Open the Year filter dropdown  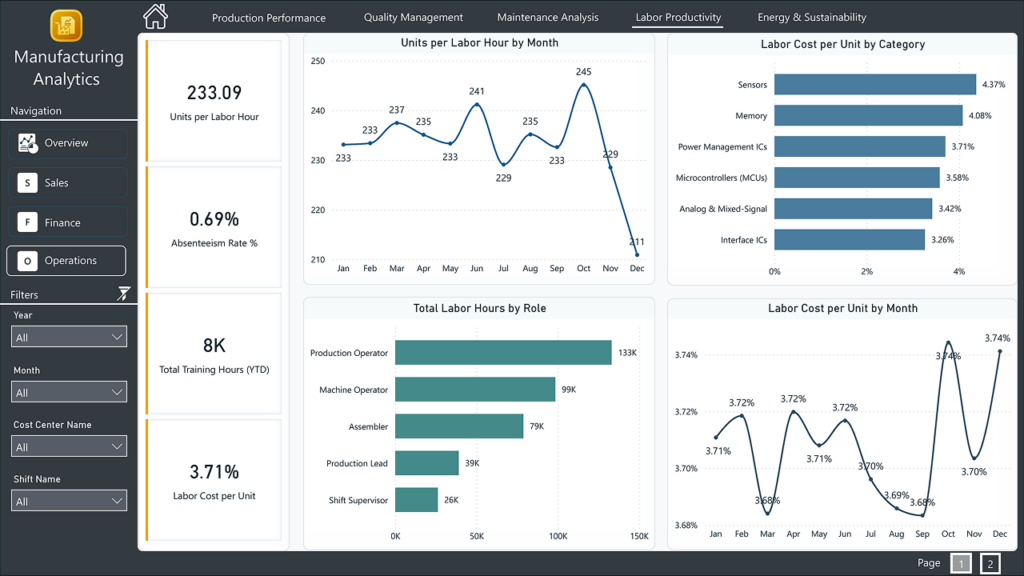pyautogui.click(x=69, y=338)
